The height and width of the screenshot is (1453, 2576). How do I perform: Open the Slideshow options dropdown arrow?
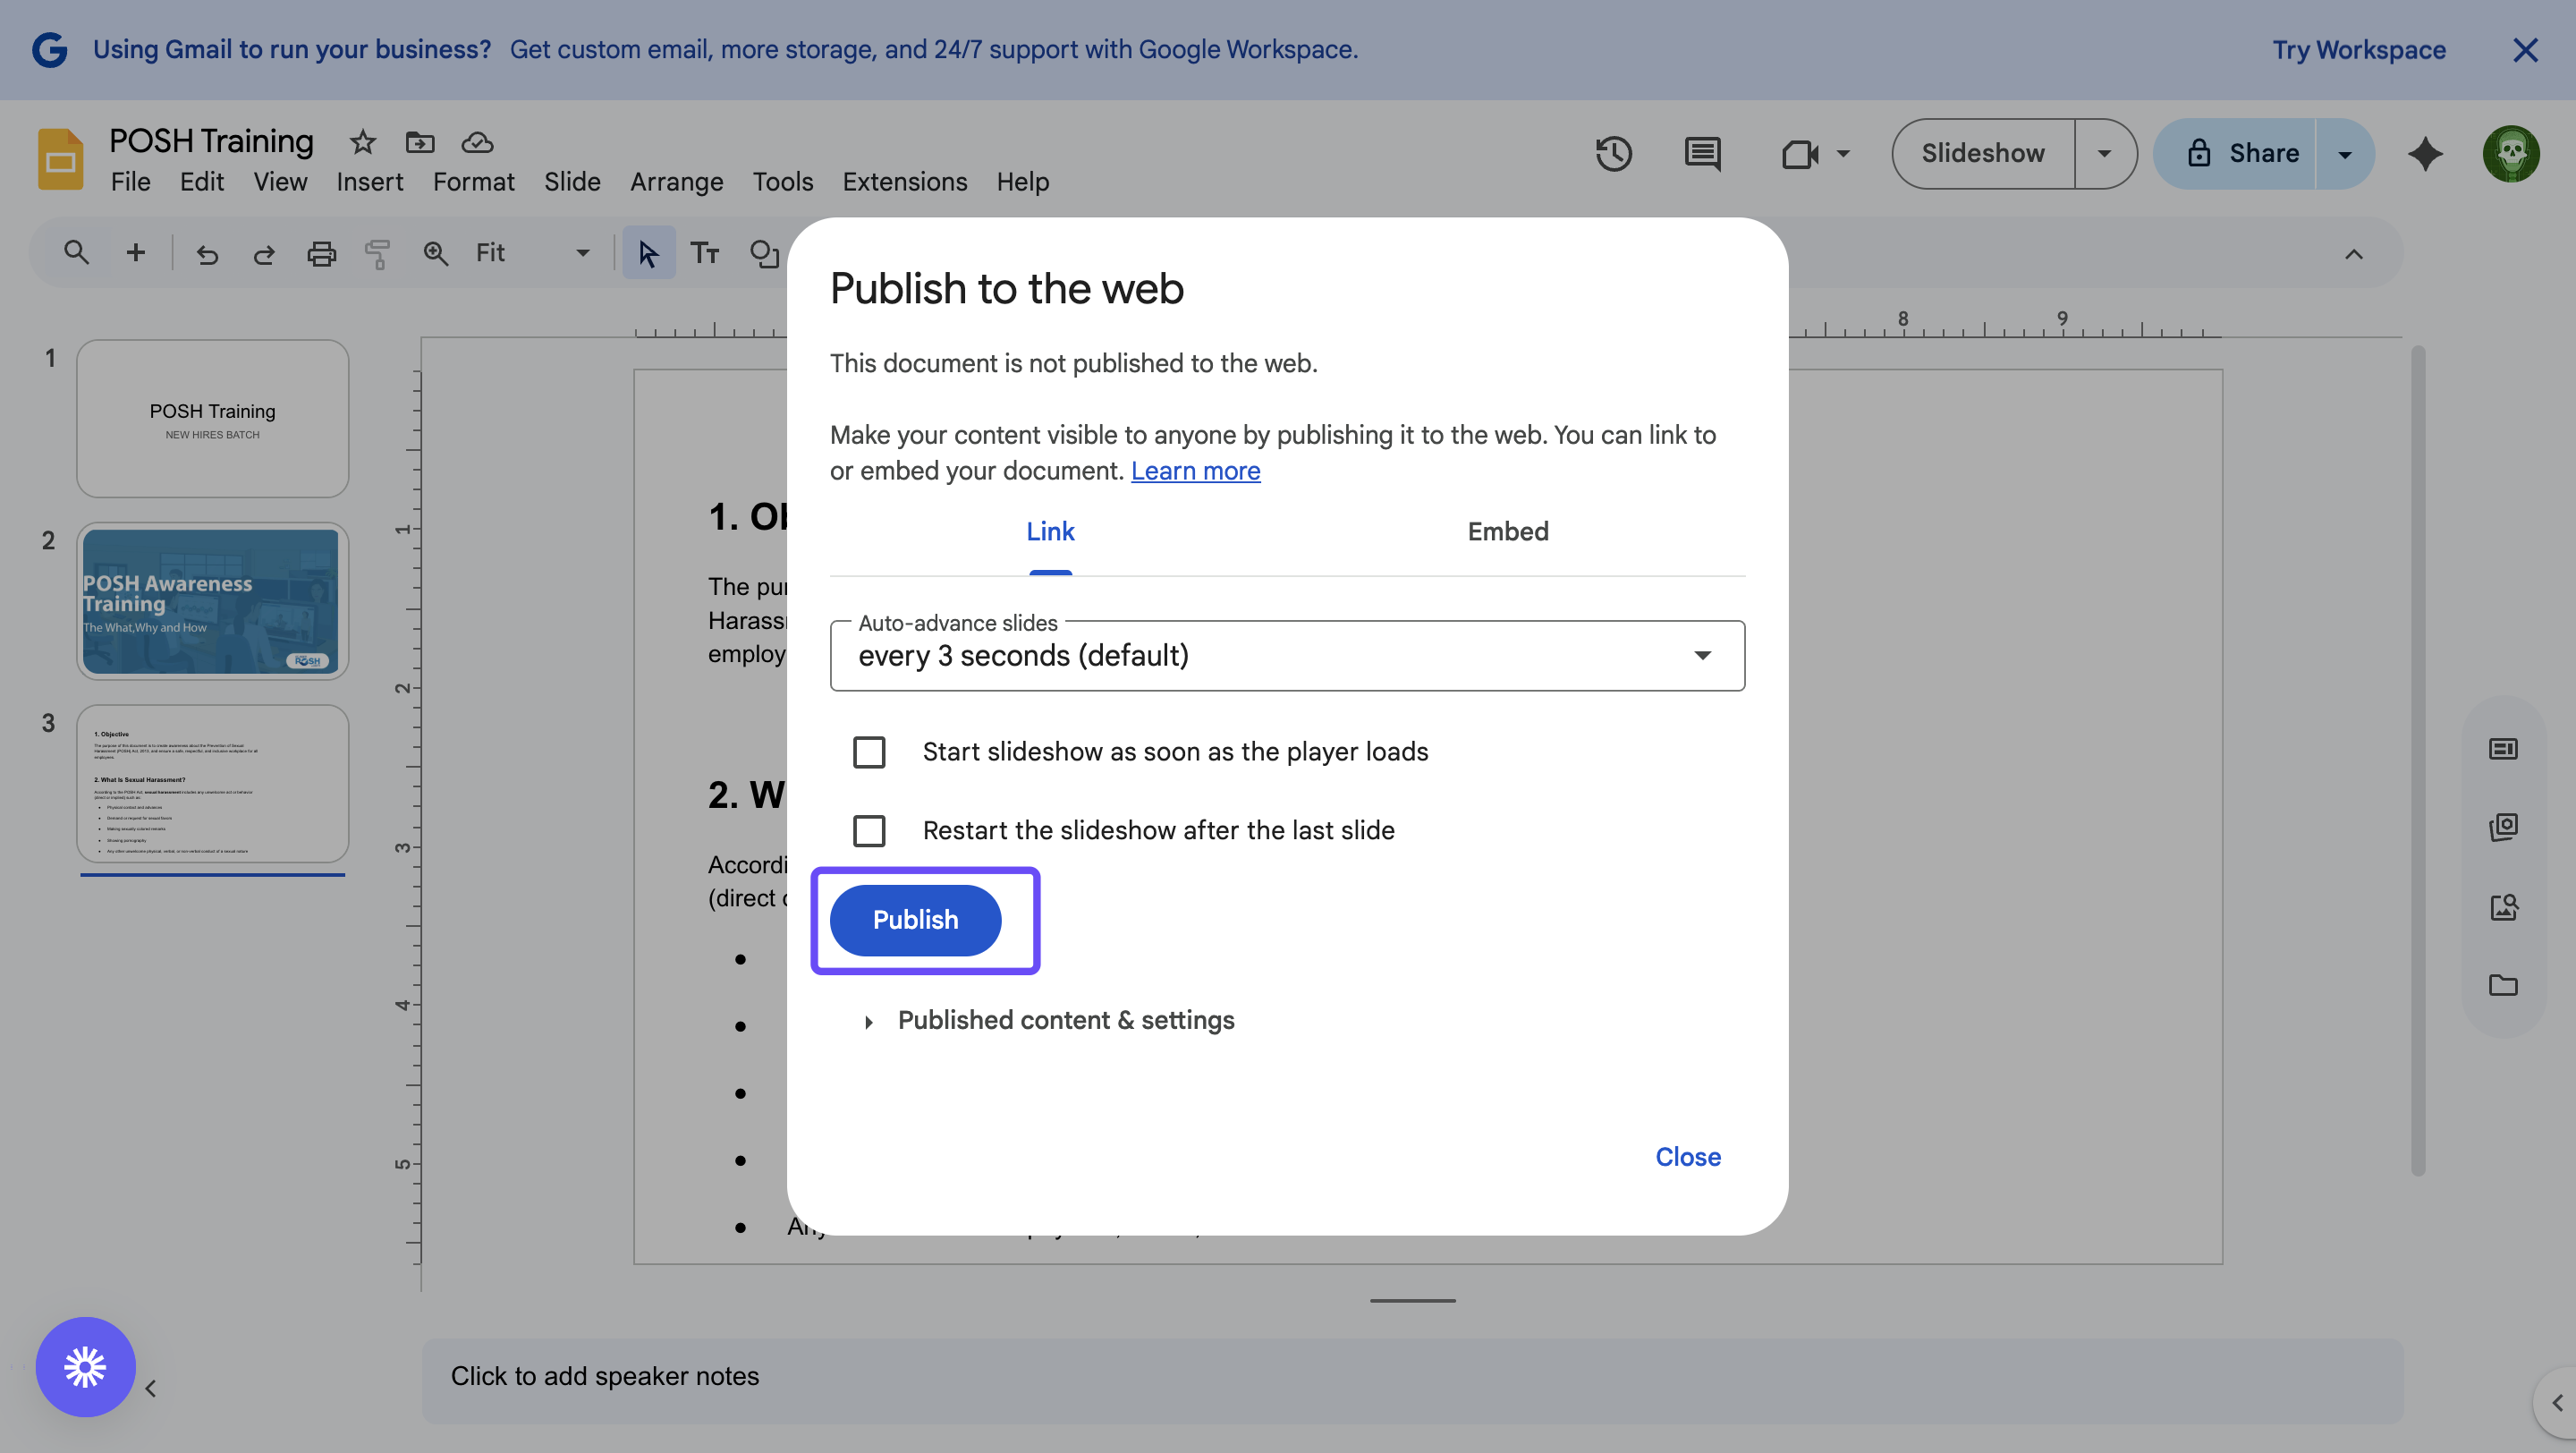pyautogui.click(x=2104, y=154)
